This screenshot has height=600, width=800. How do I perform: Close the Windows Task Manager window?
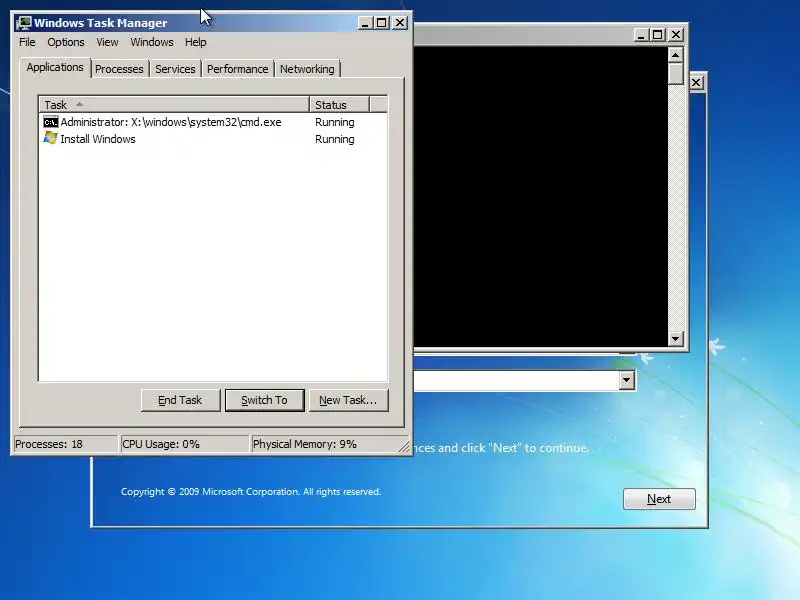click(x=400, y=23)
